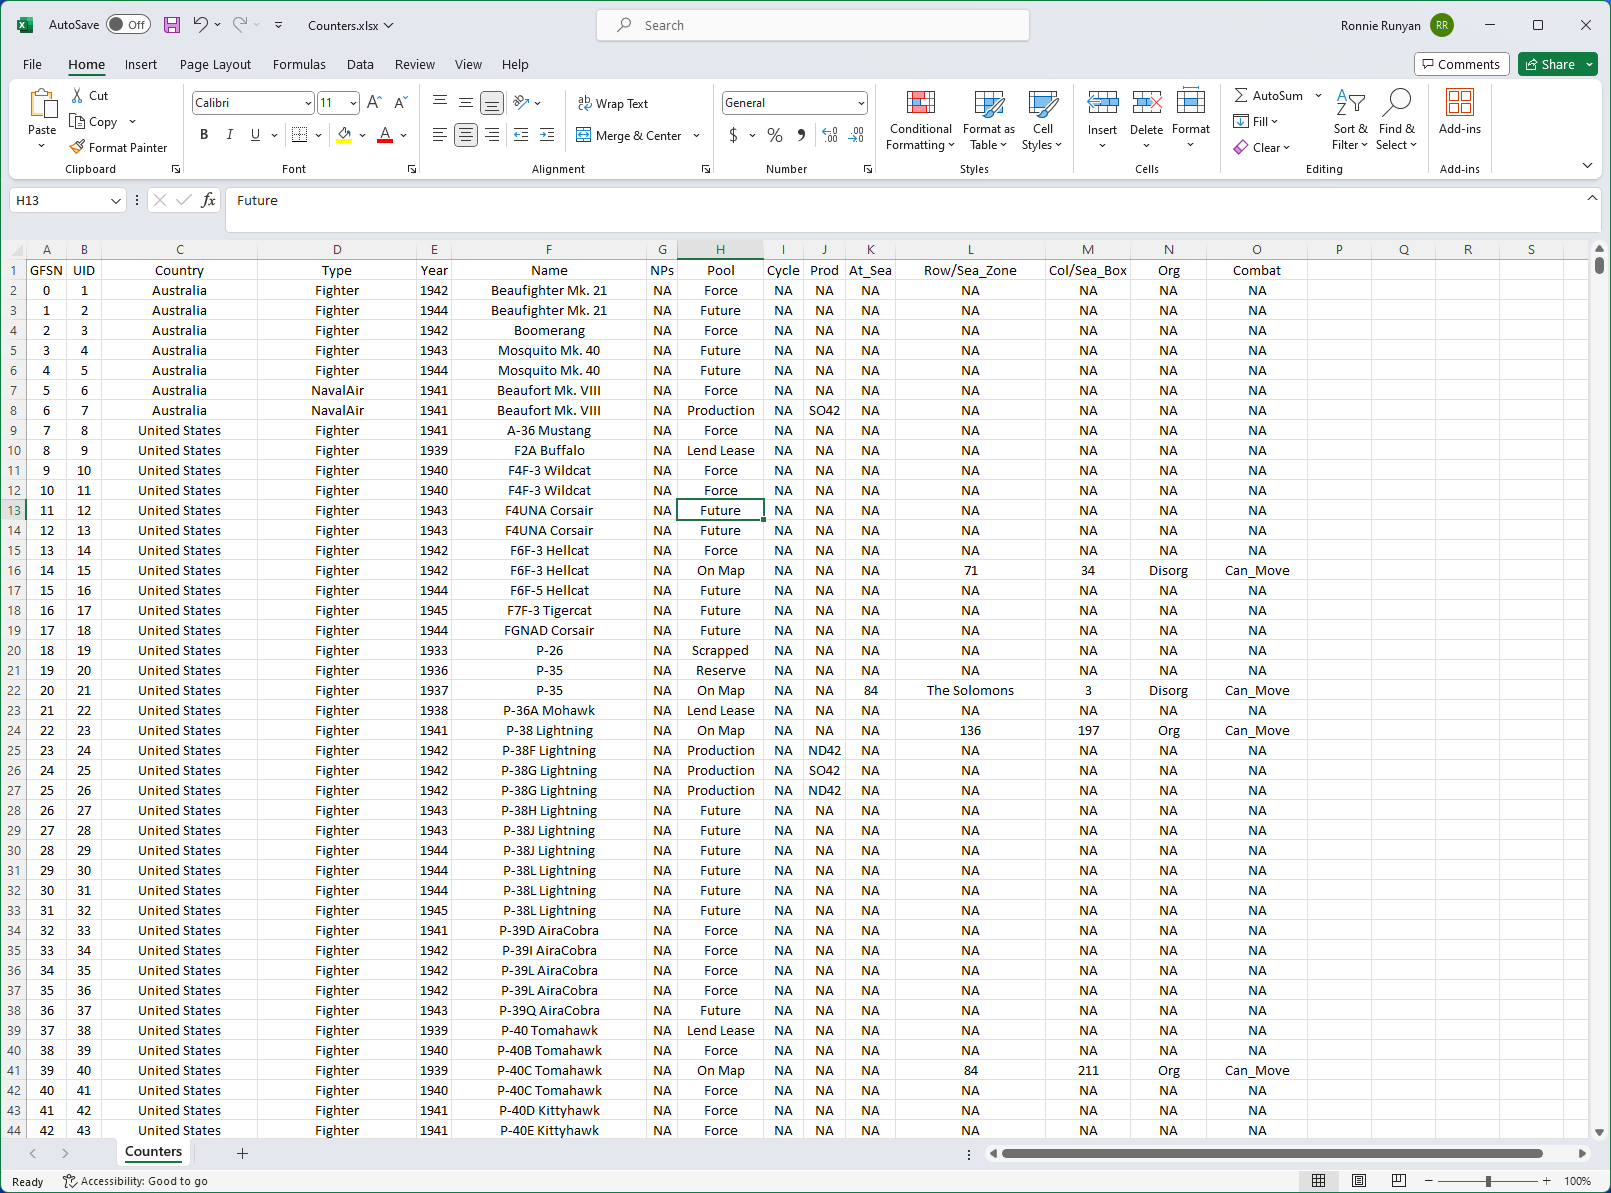
Task: Click the Share button
Action: pyautogui.click(x=1550, y=64)
